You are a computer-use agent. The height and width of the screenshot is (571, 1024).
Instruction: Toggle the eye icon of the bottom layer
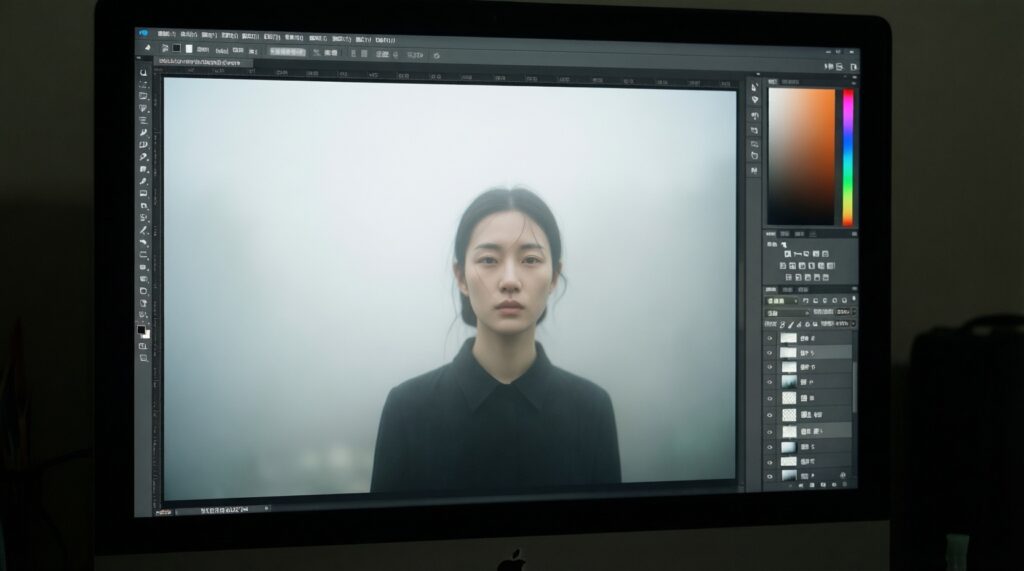(769, 474)
